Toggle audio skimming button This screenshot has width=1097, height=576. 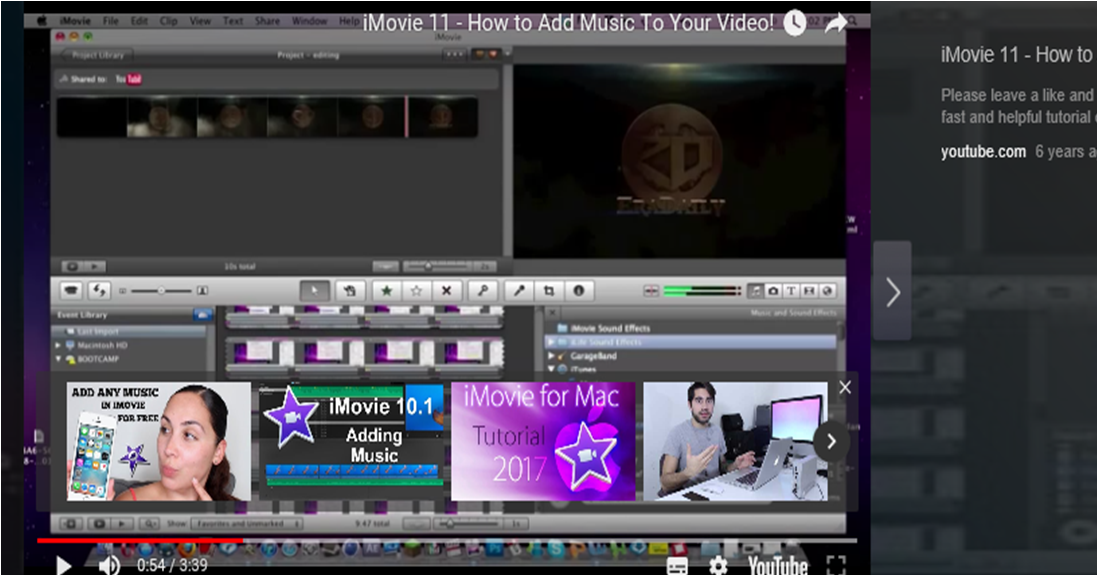point(651,290)
